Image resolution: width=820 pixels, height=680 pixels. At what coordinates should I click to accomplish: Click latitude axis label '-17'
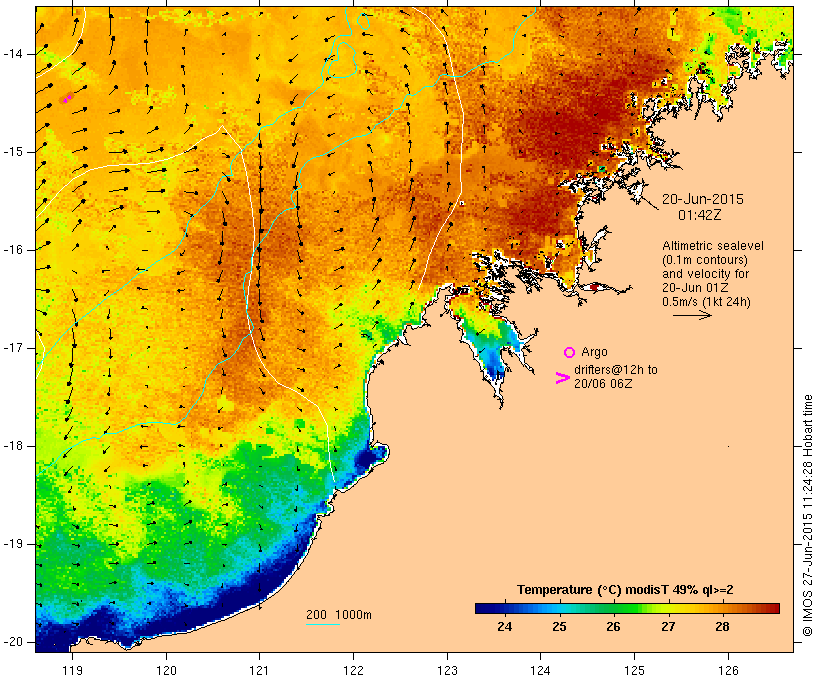(x=13, y=348)
